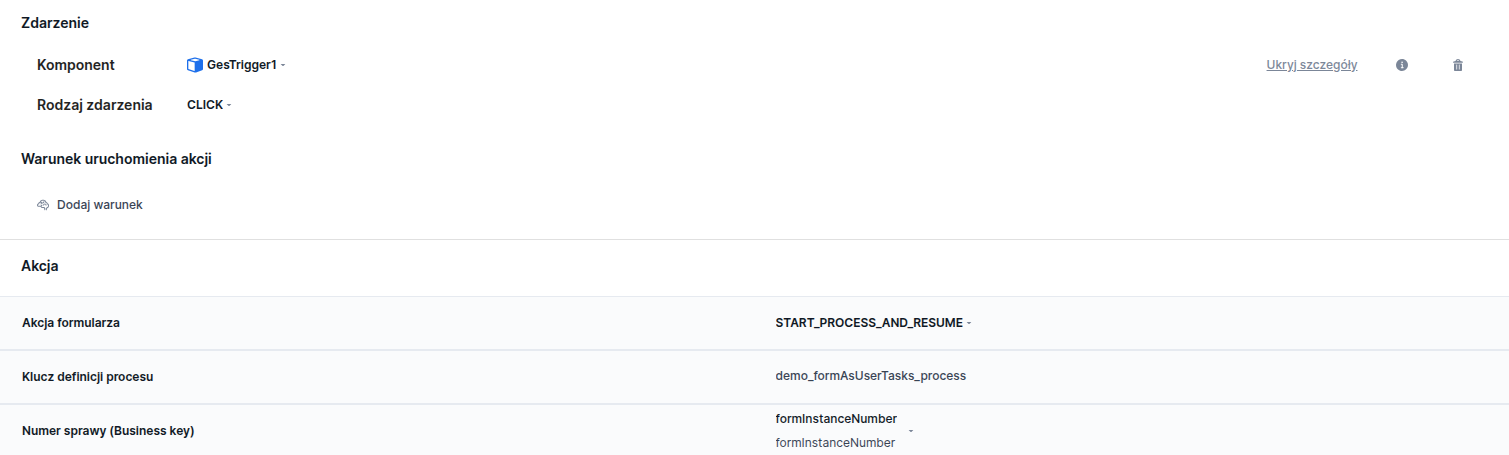Click the Komponent label
This screenshot has height=455, width=1509.
76,65
